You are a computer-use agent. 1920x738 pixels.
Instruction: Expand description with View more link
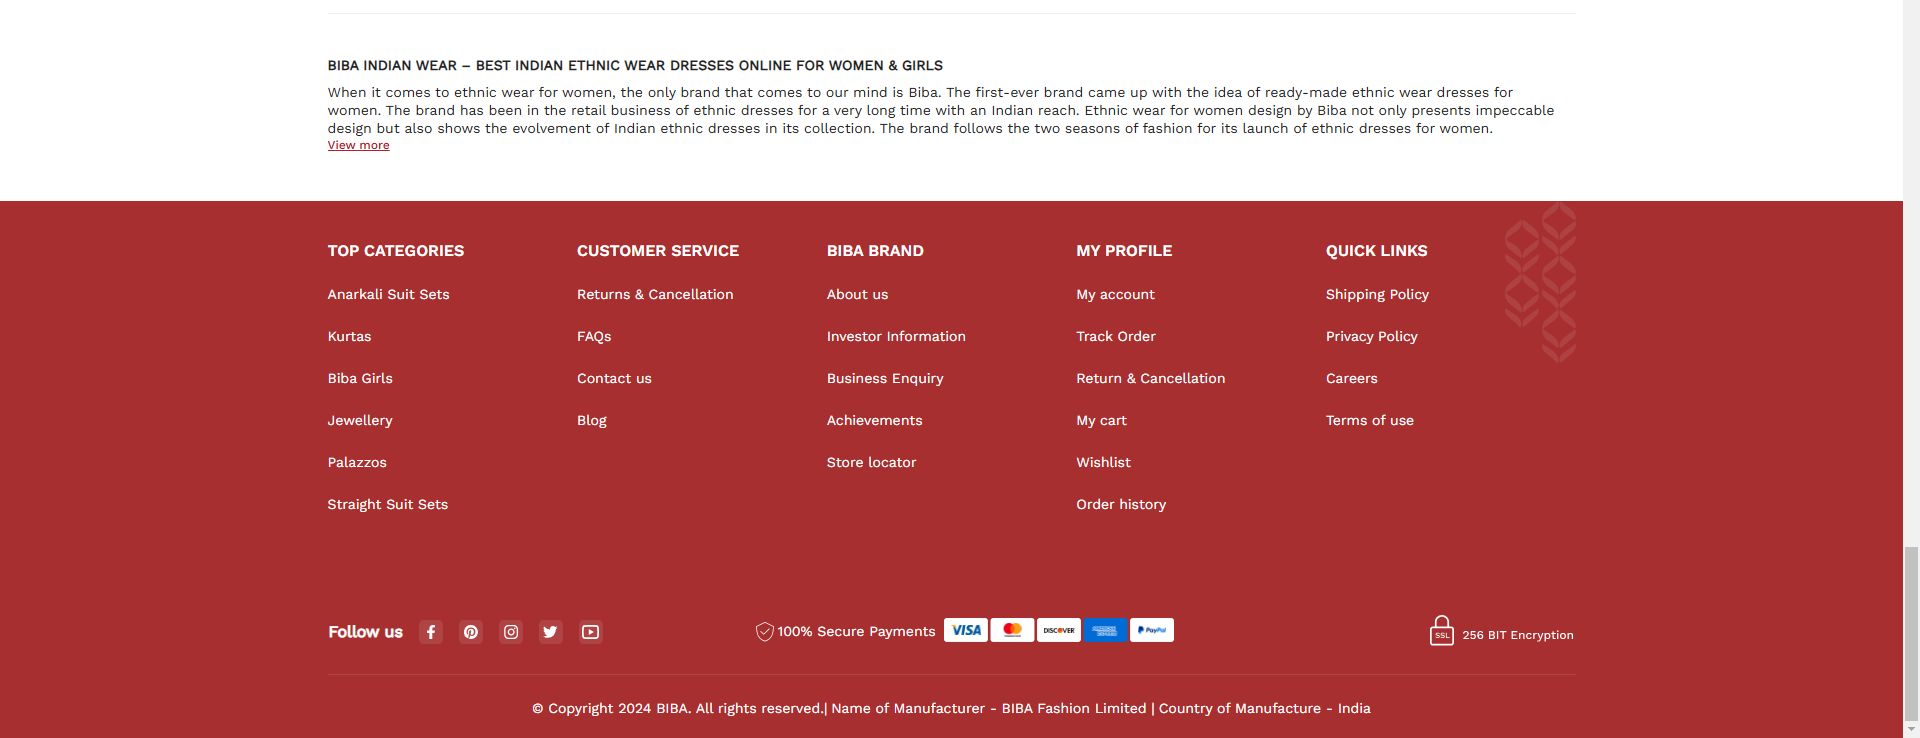pyautogui.click(x=358, y=145)
